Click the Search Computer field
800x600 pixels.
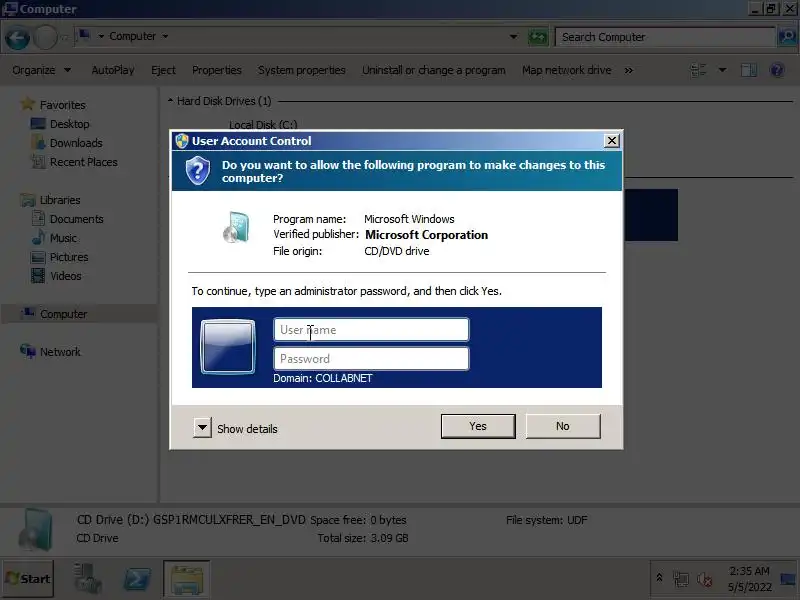point(665,37)
